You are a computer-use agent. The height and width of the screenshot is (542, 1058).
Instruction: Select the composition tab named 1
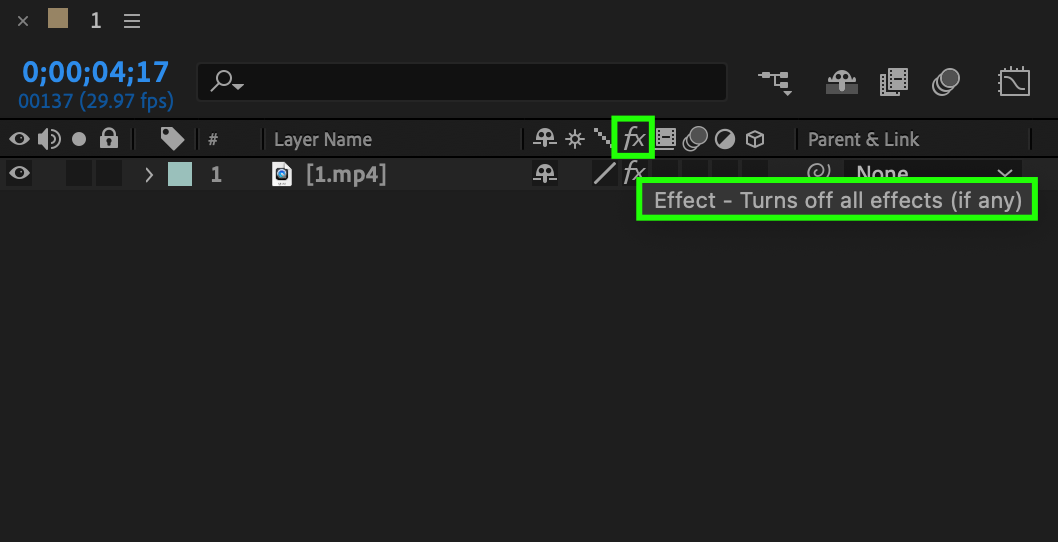coord(96,20)
